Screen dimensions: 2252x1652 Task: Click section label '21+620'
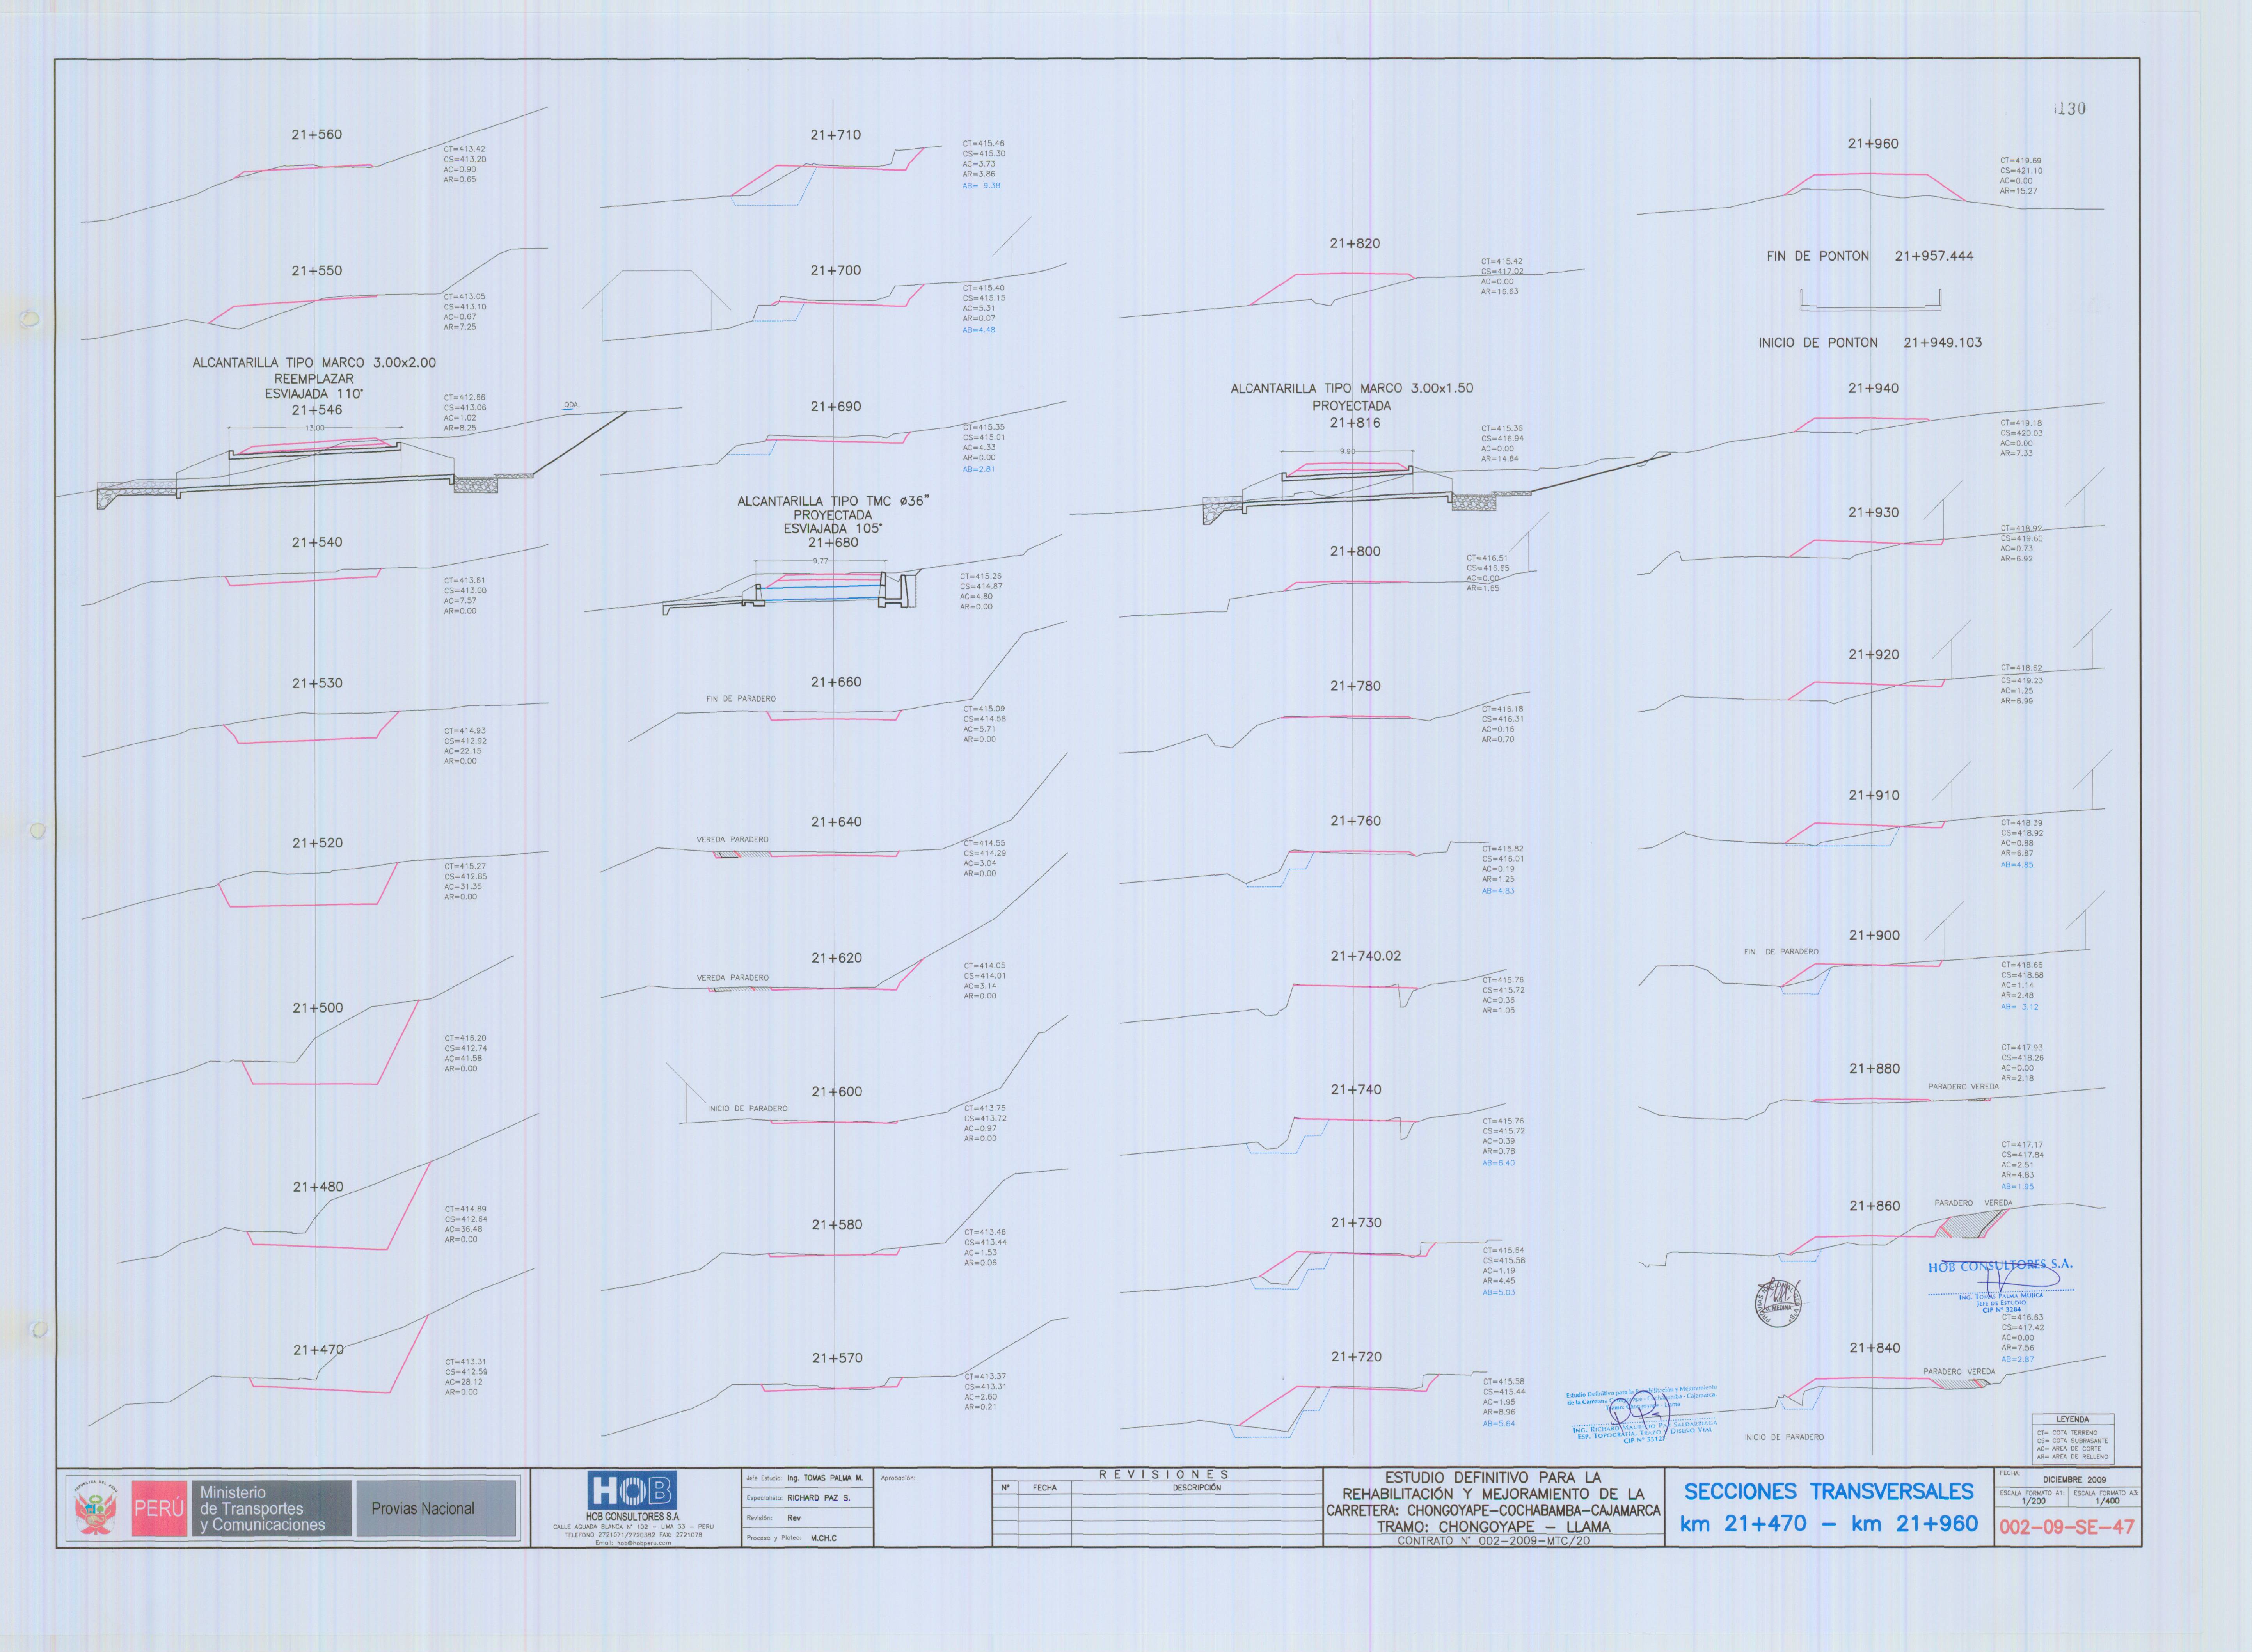pyautogui.click(x=836, y=958)
